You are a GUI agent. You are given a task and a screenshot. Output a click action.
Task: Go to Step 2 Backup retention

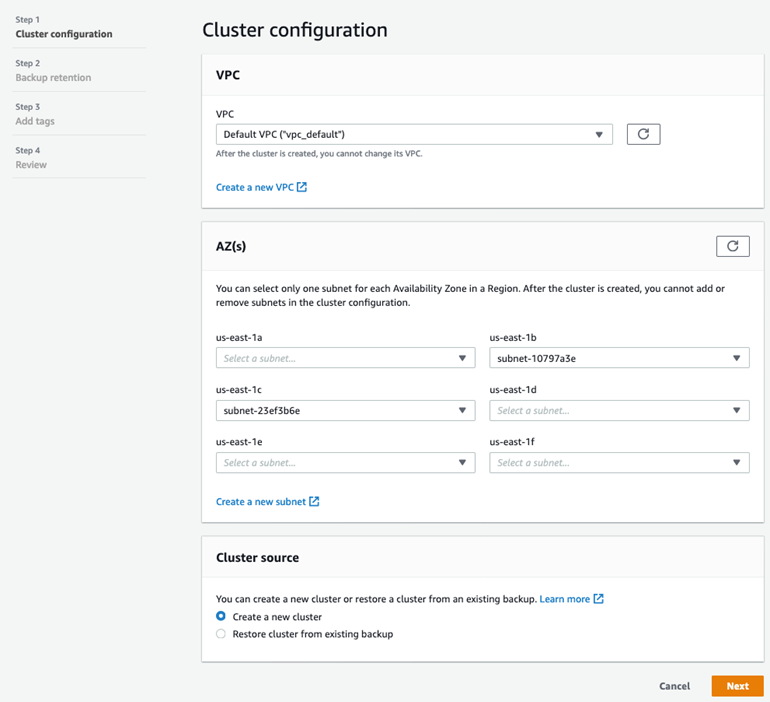pos(53,77)
